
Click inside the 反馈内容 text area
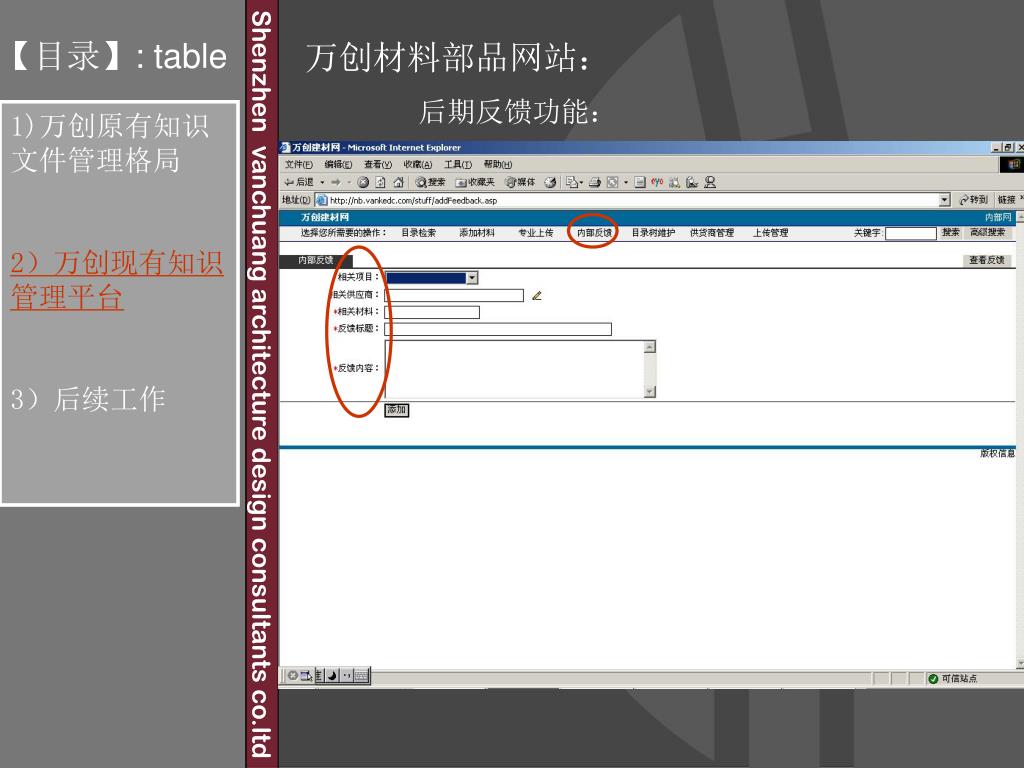pos(515,369)
